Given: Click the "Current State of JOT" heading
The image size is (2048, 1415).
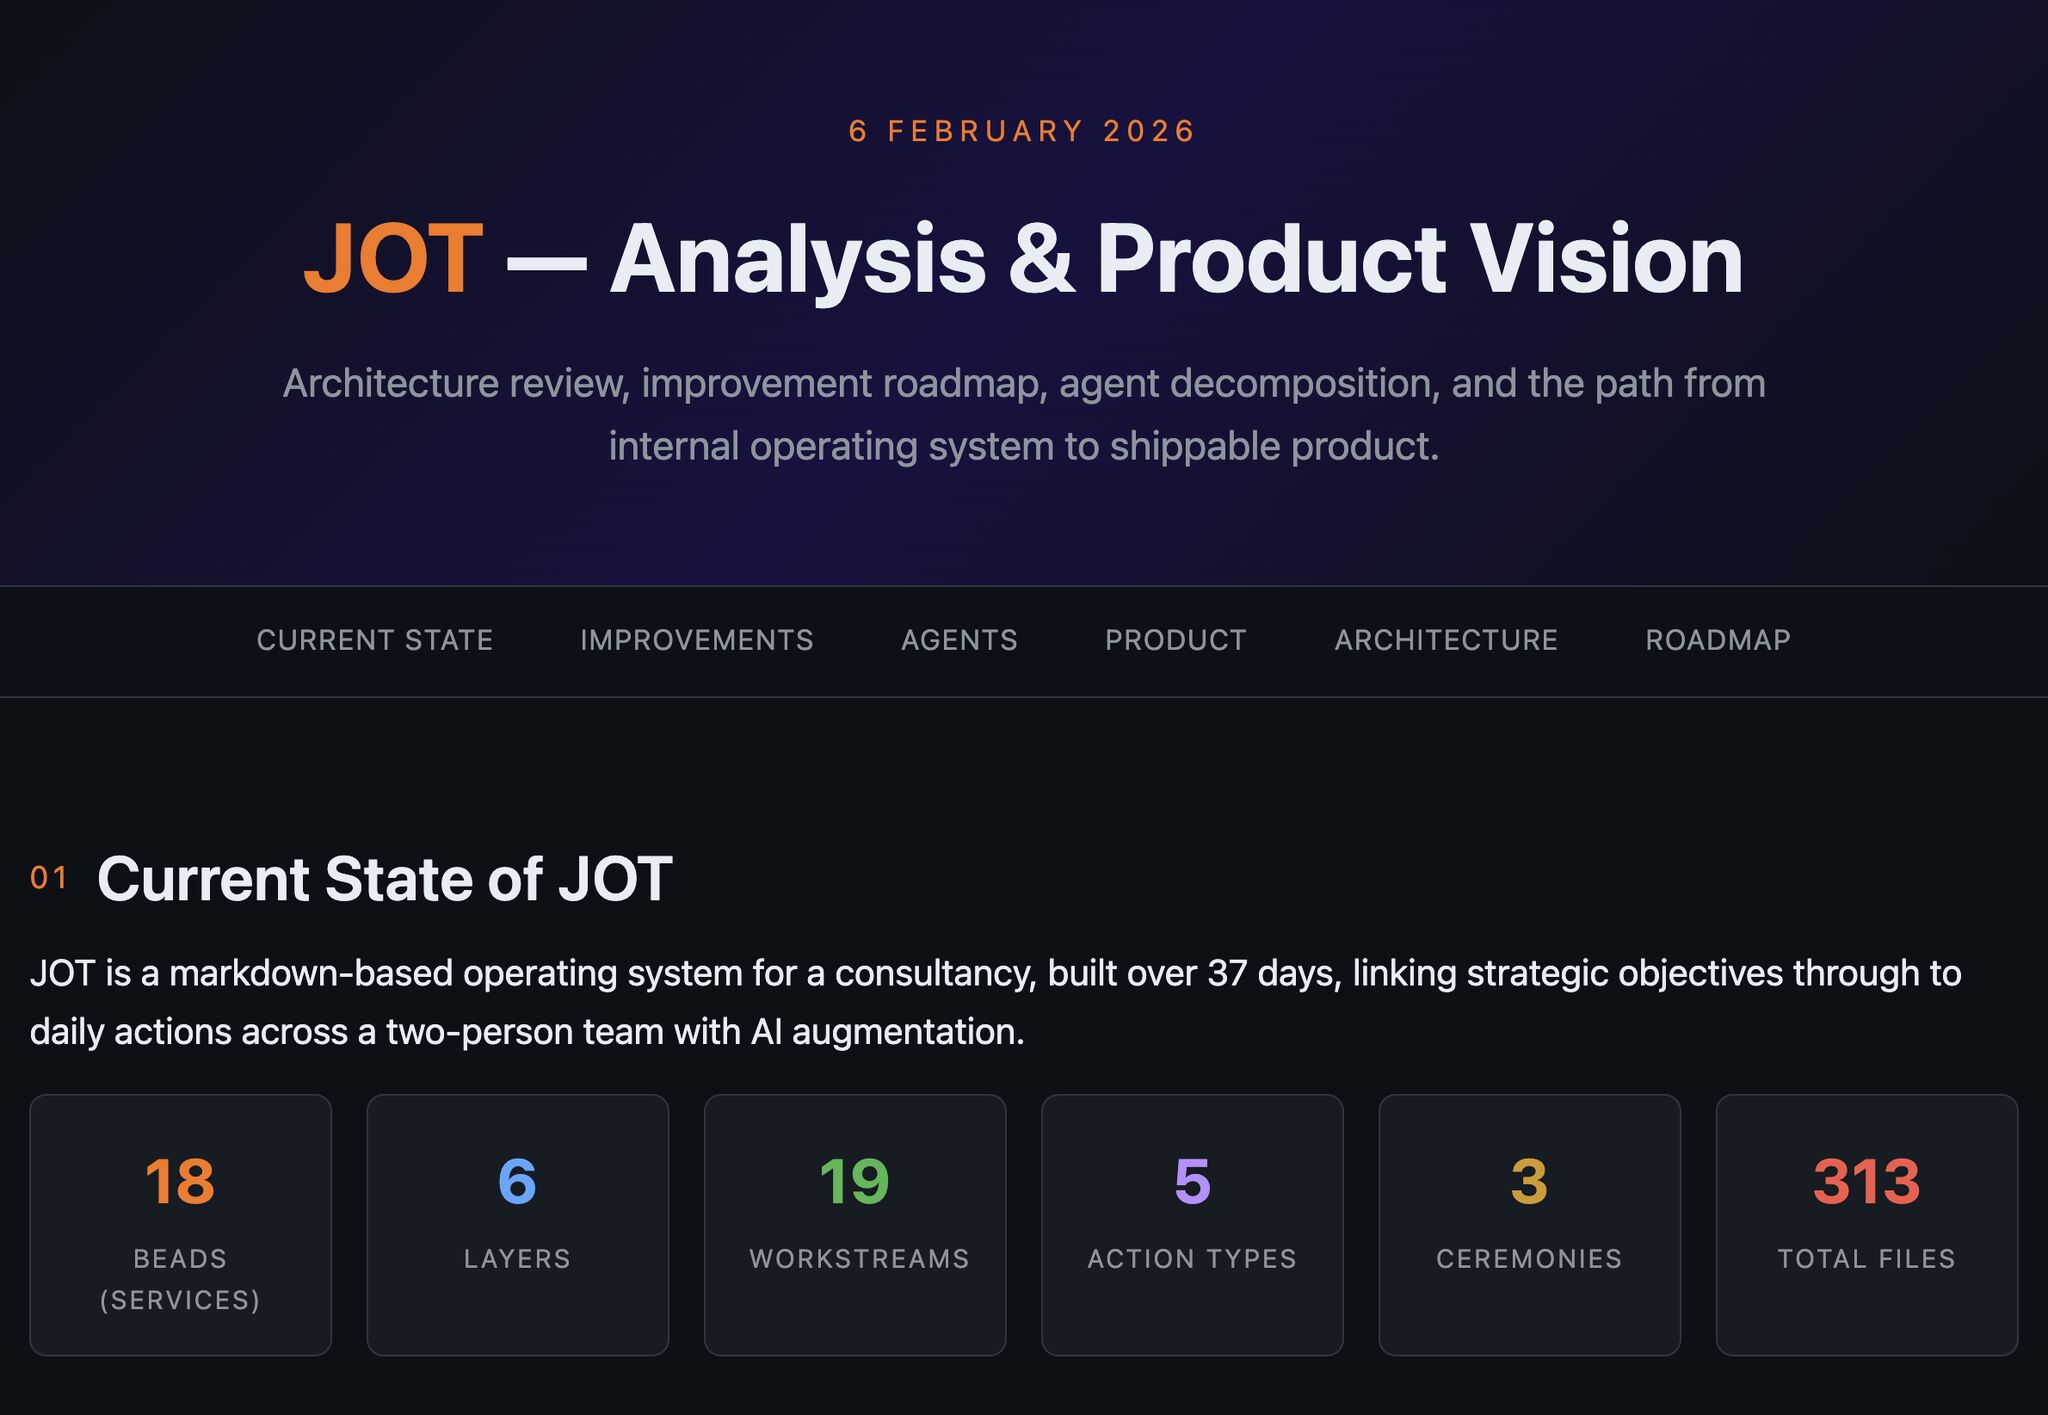Looking at the screenshot, I should pyautogui.click(x=384, y=879).
